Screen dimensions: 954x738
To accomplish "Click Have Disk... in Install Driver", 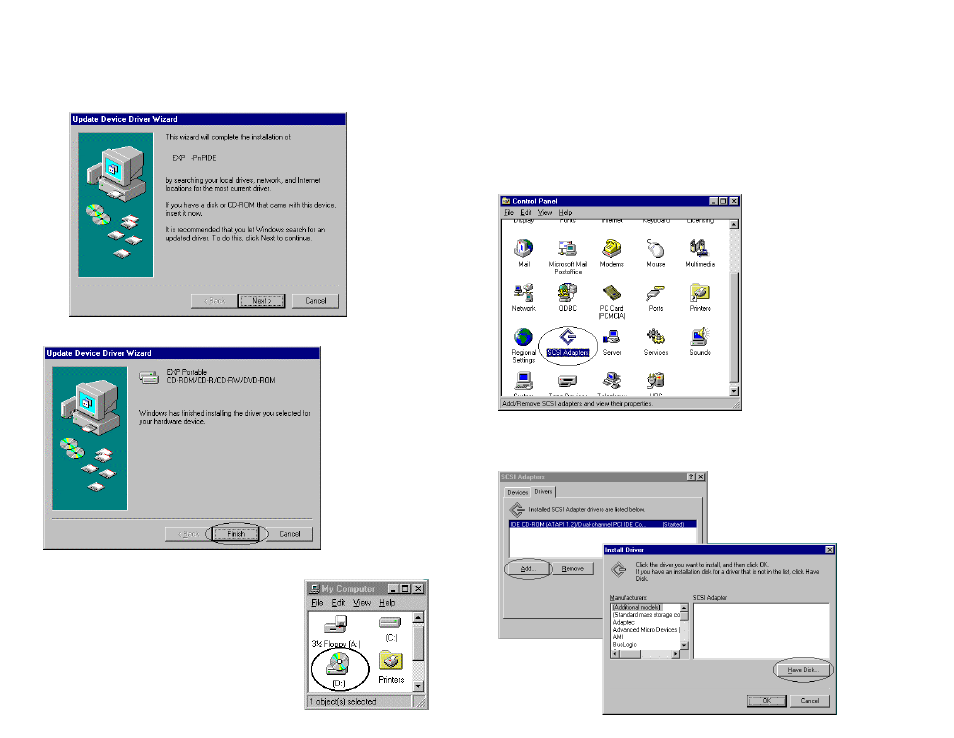I will pos(802,670).
